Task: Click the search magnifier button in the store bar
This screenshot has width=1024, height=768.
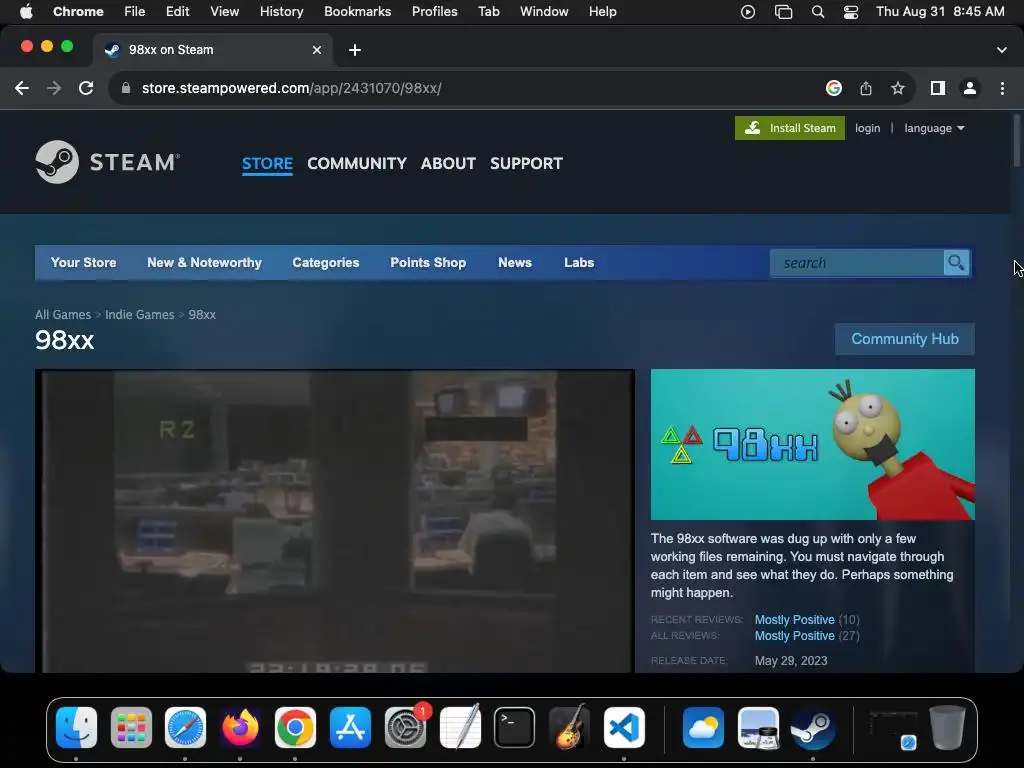Action: coord(956,263)
